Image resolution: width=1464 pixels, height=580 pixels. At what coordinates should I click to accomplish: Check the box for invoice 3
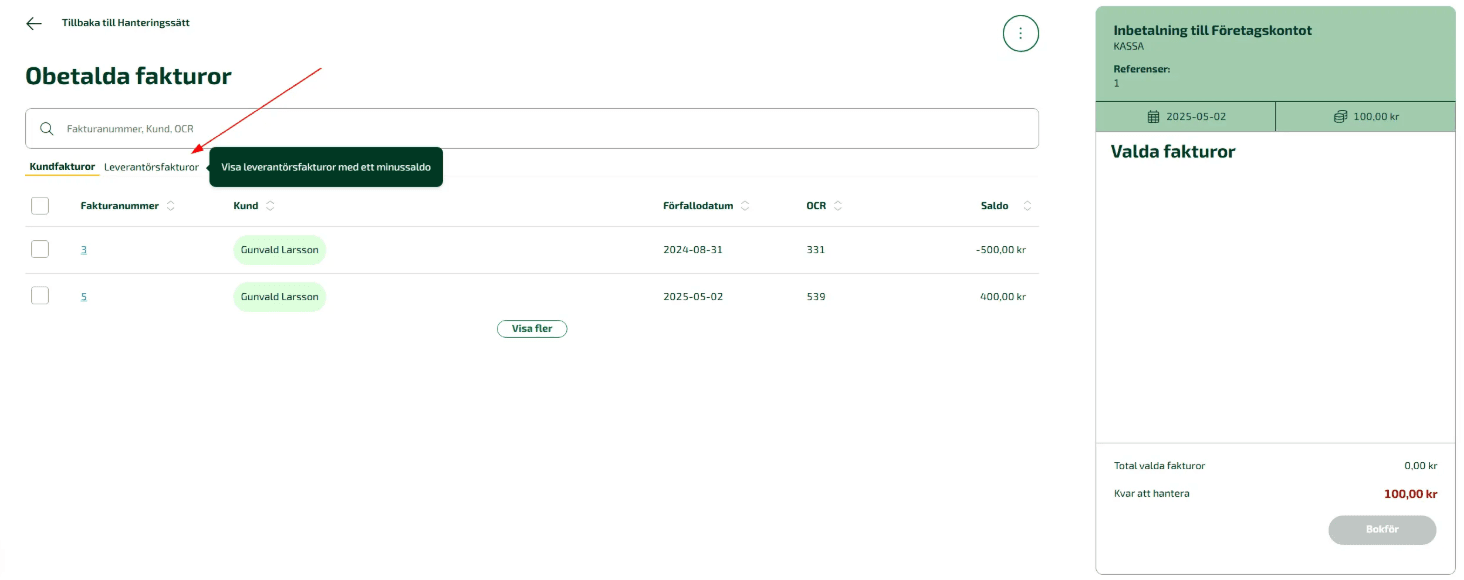pyautogui.click(x=40, y=250)
